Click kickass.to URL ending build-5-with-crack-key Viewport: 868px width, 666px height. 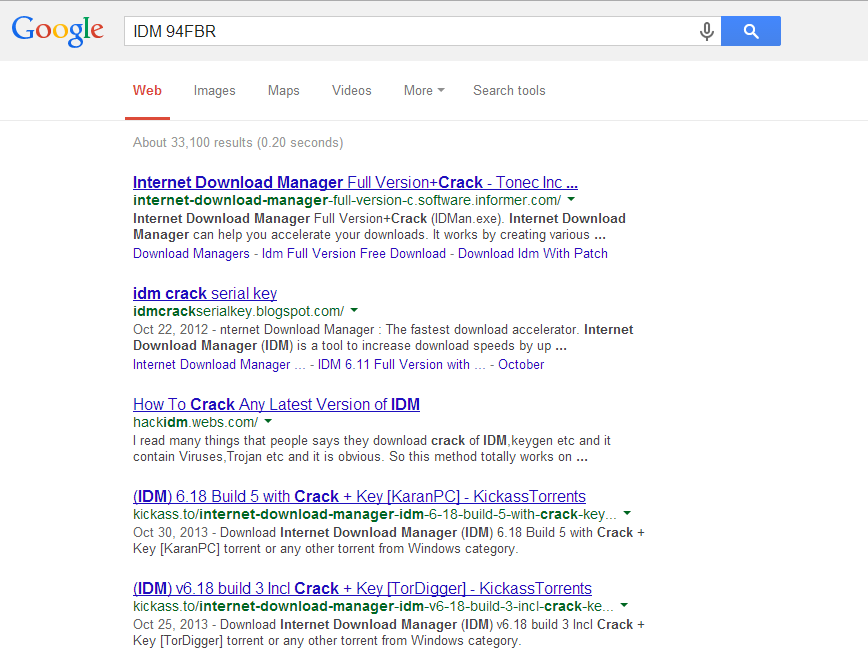coord(375,514)
